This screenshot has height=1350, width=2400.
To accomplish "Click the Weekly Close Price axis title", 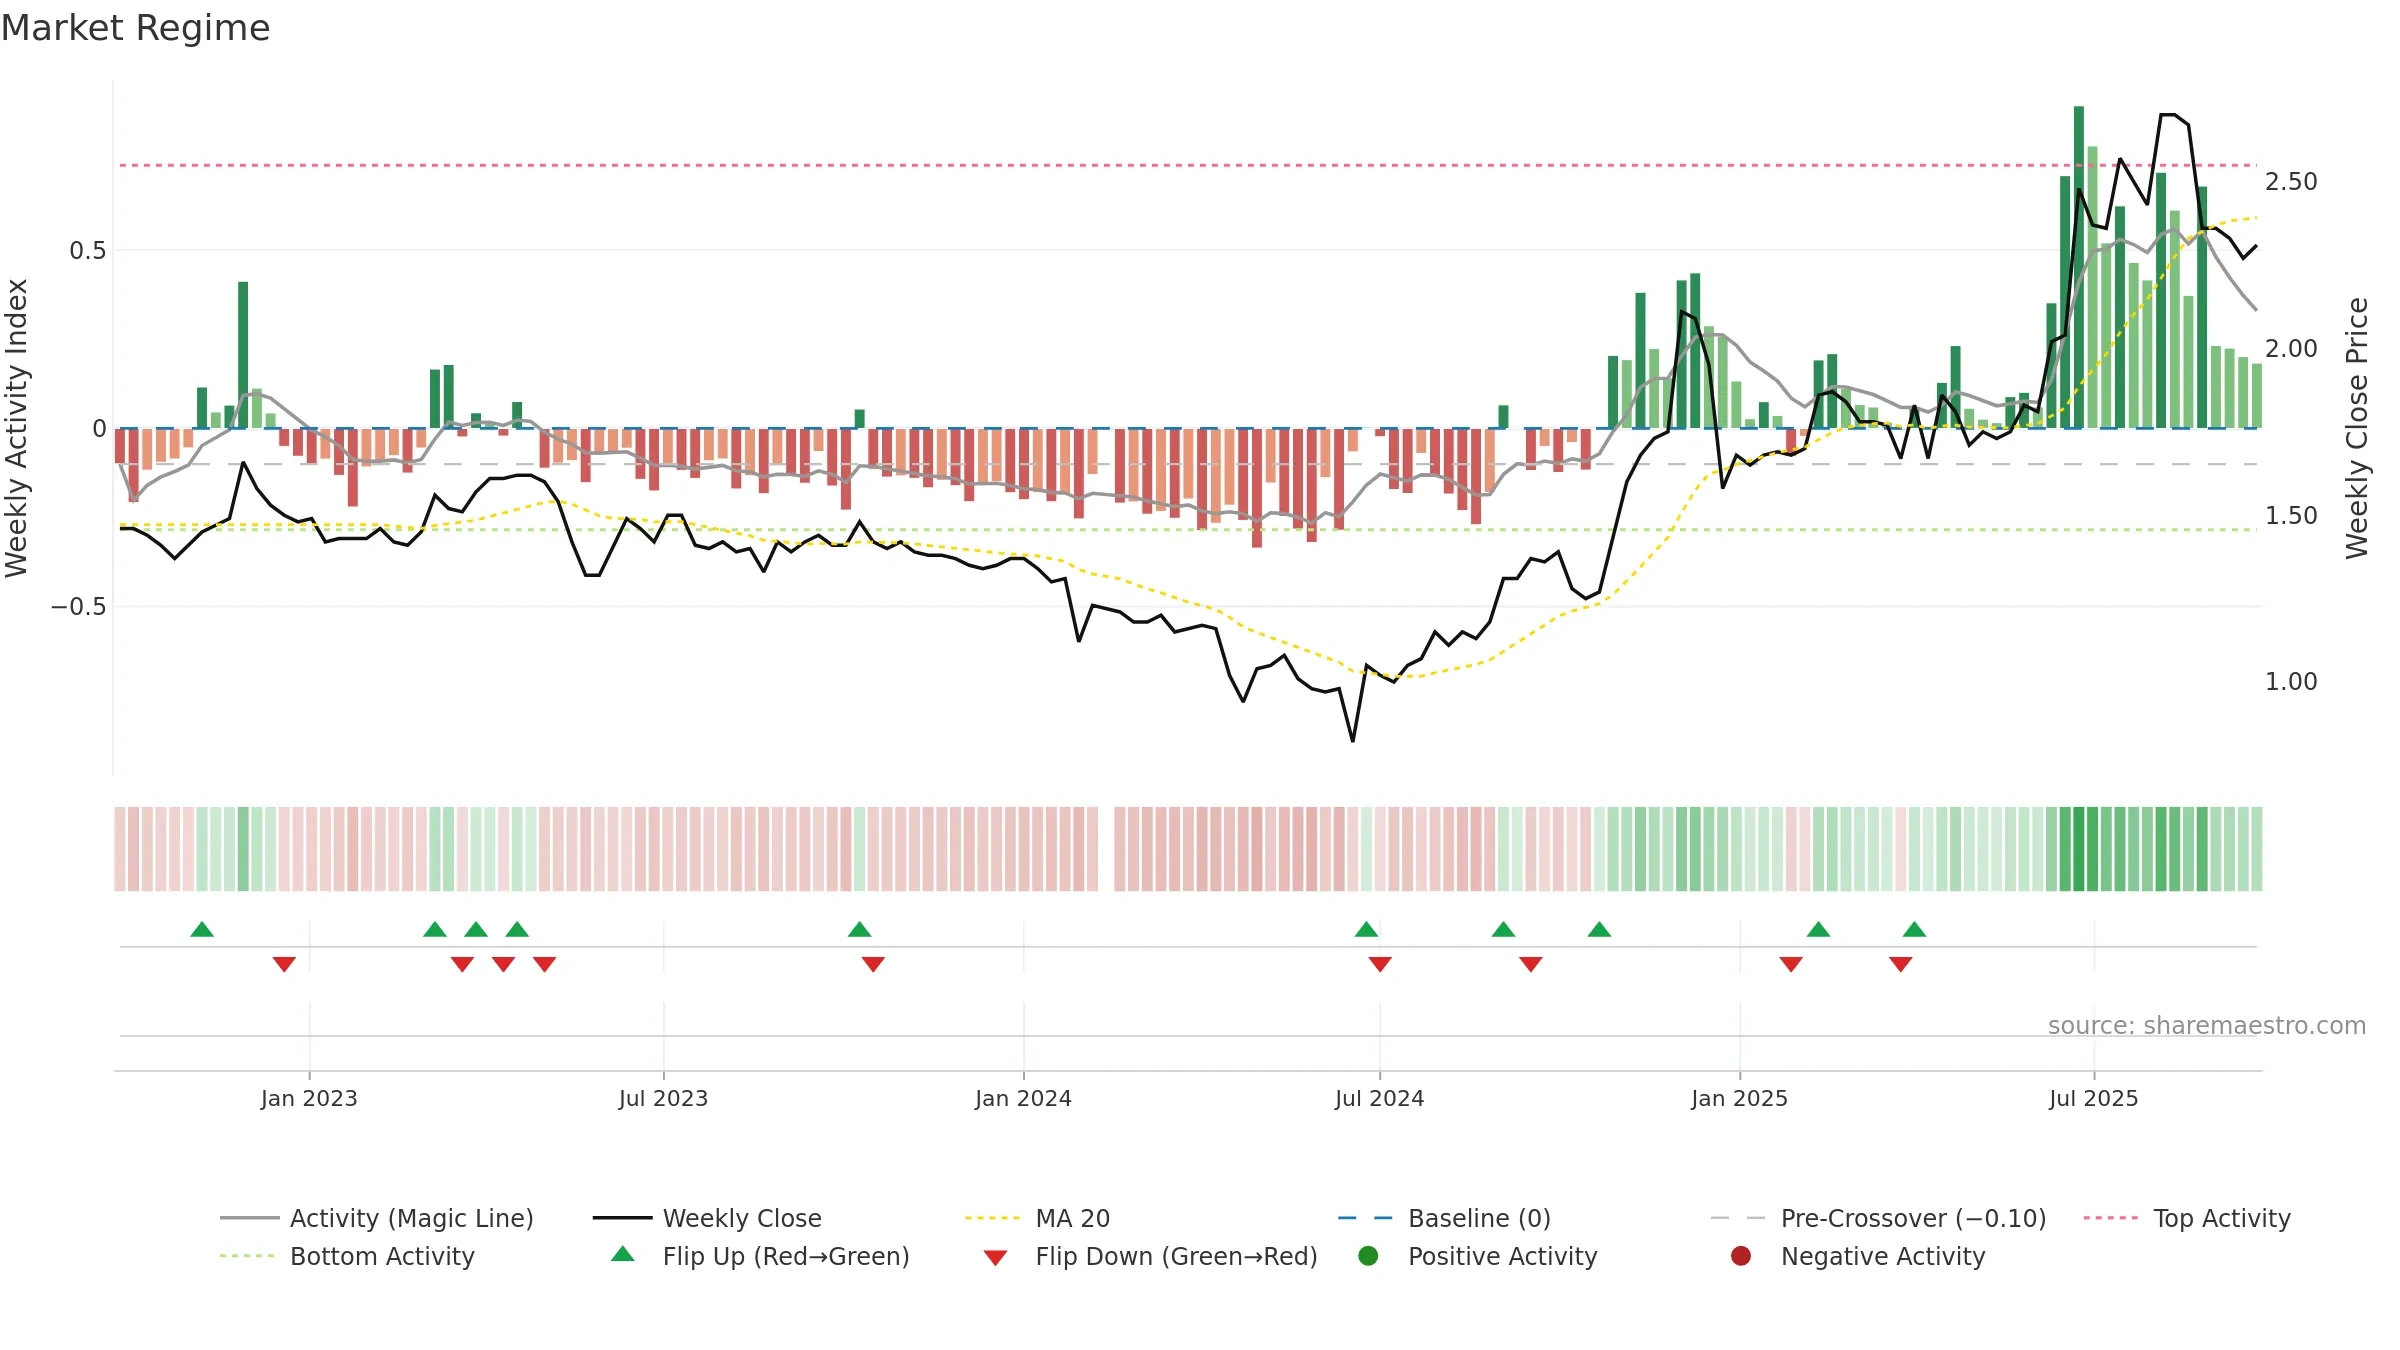I will (x=2357, y=428).
